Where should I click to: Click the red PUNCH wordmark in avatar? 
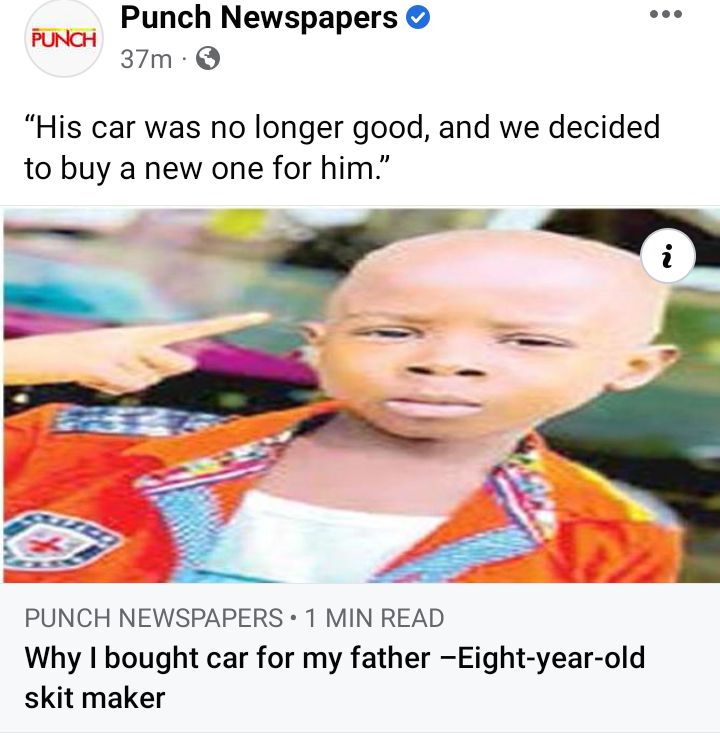64,39
